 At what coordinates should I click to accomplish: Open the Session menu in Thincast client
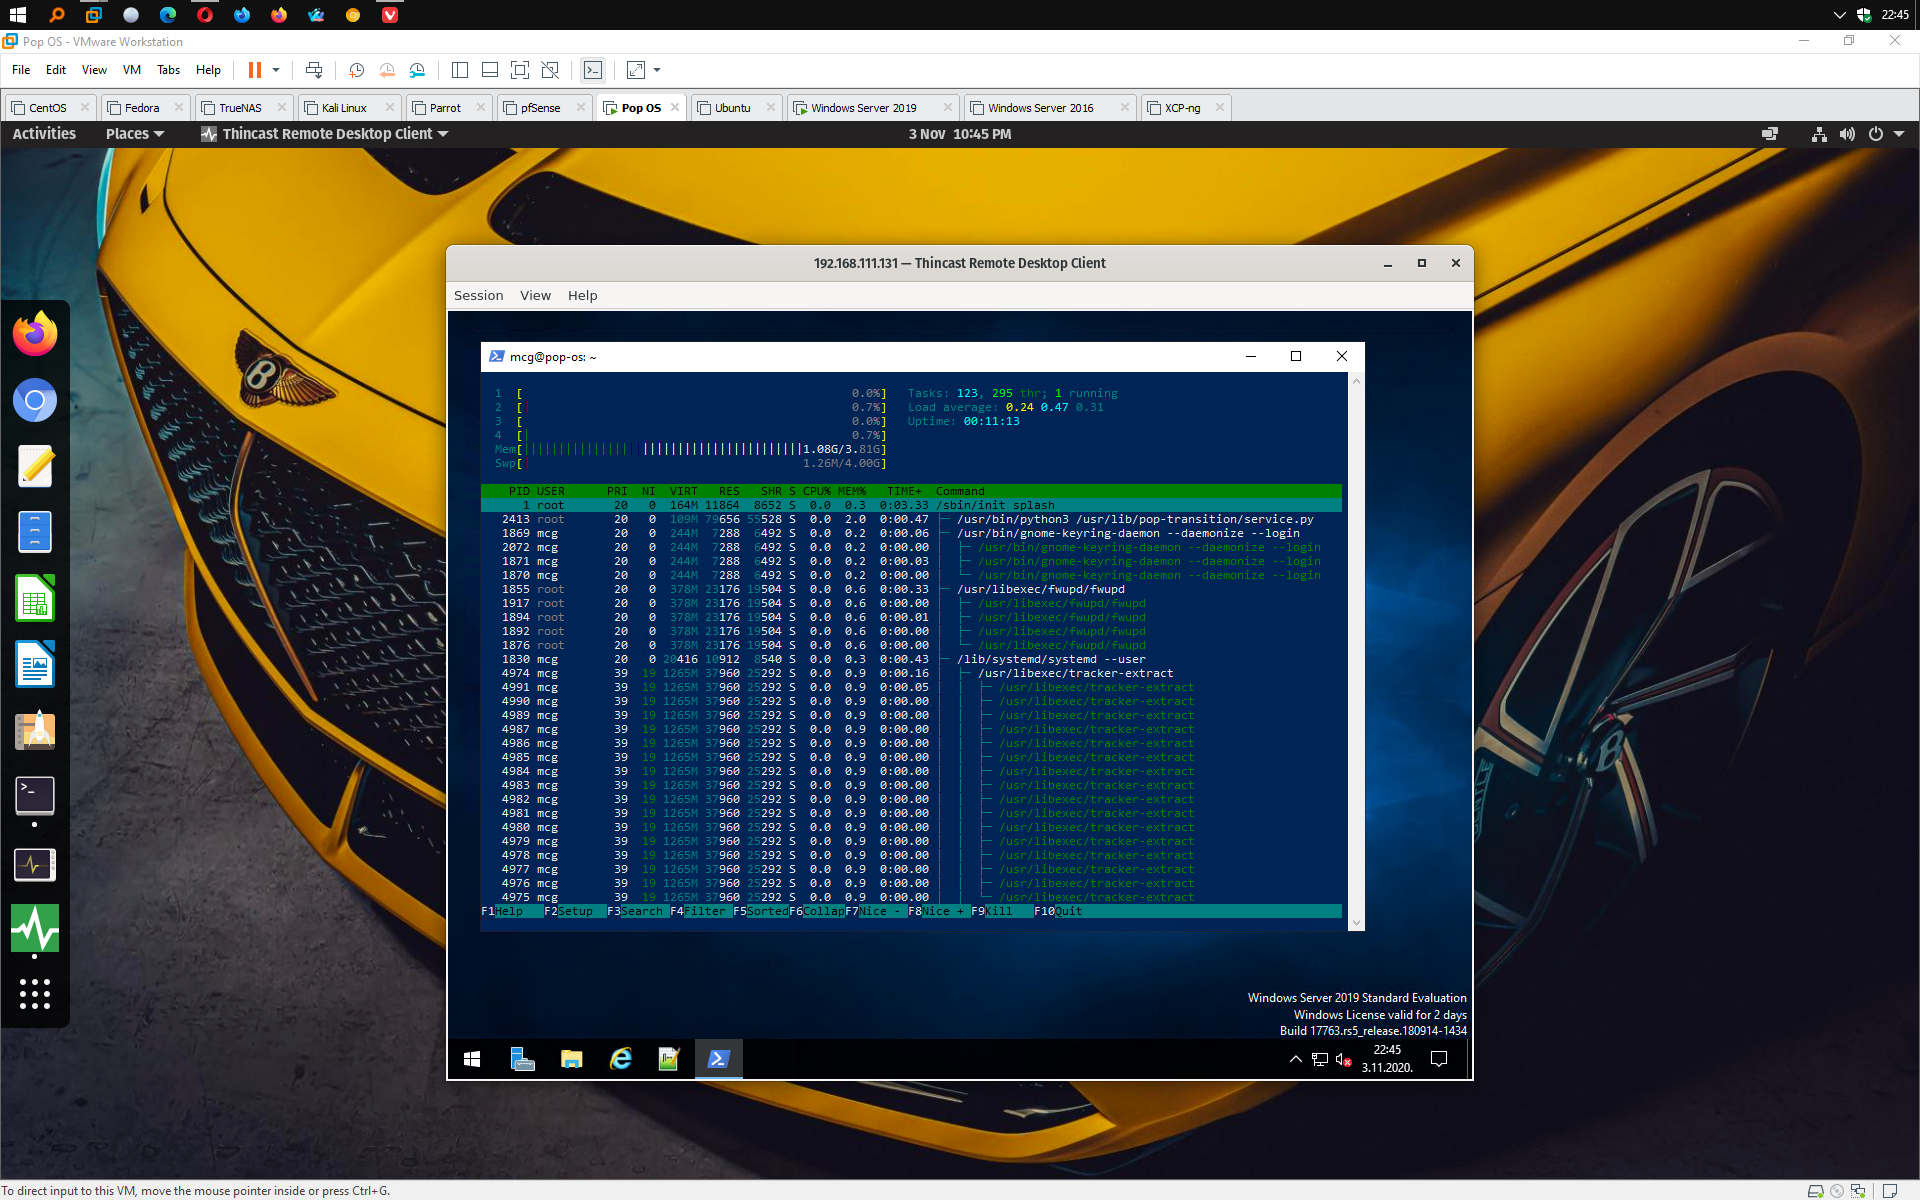click(x=478, y=295)
